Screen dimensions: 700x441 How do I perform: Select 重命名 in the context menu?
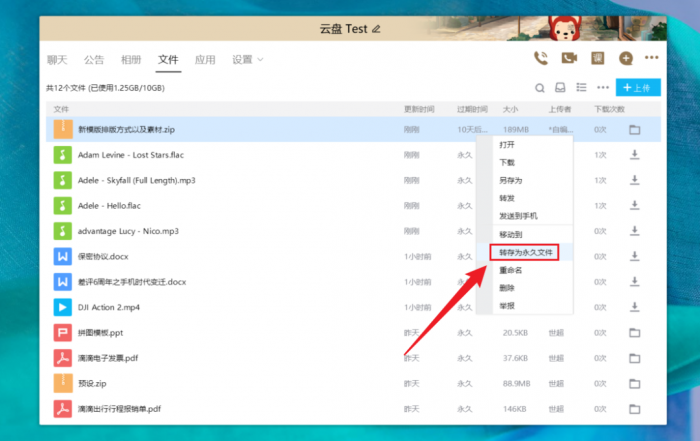pos(510,270)
